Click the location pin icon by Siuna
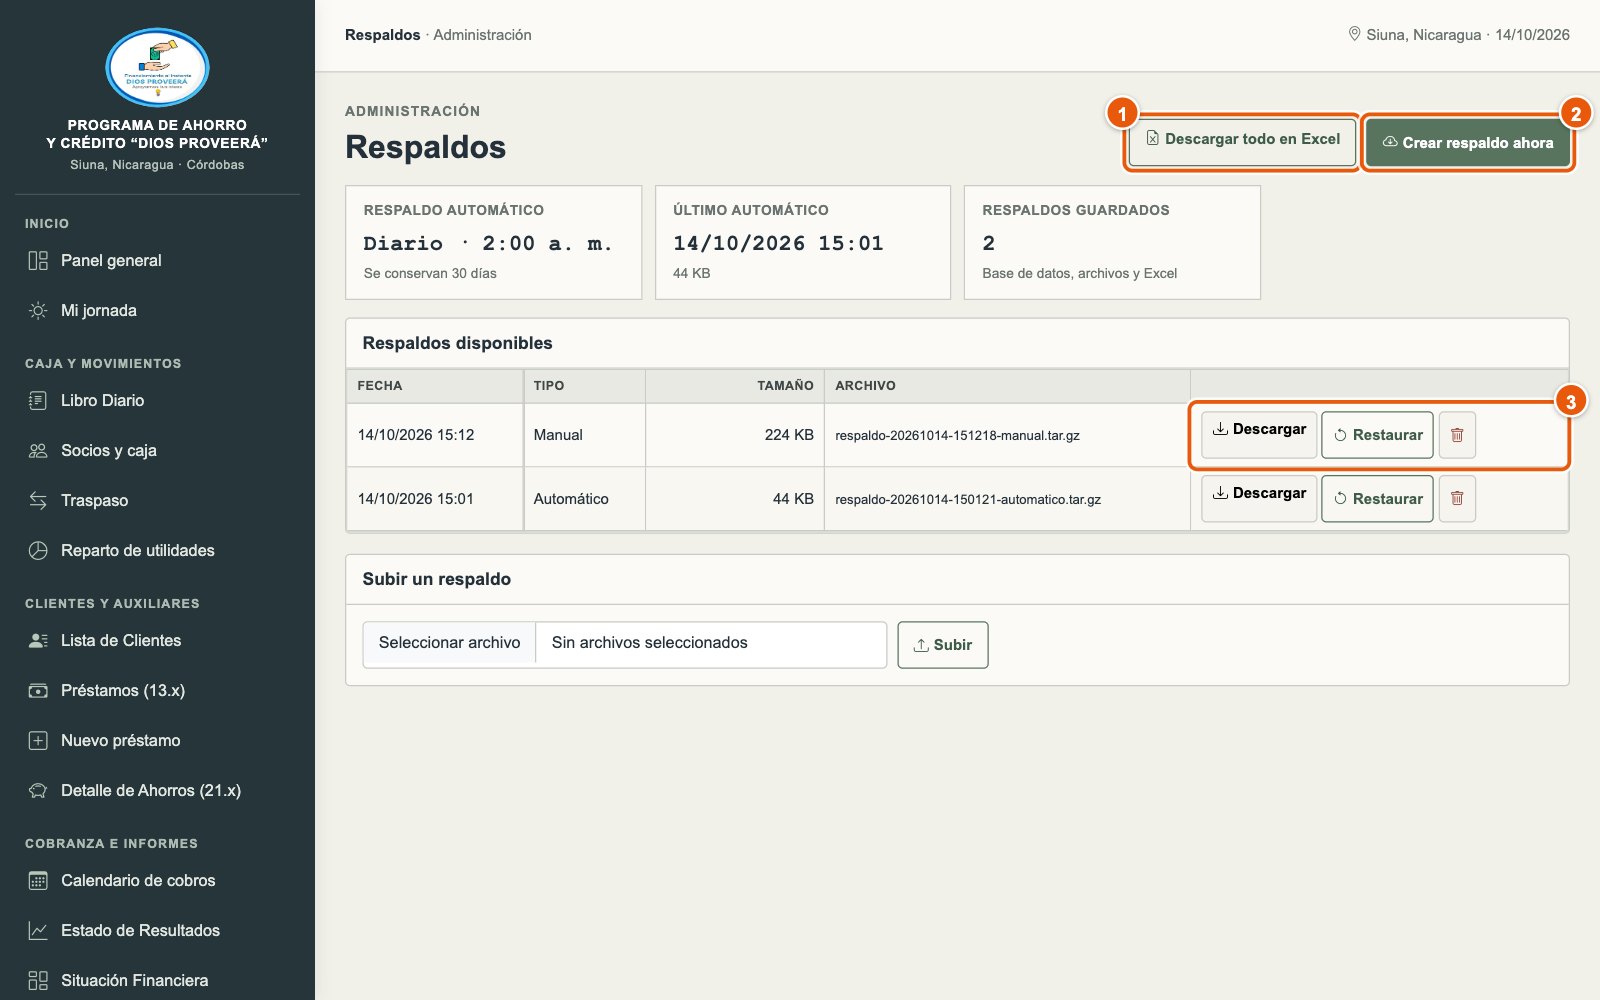 click(1354, 34)
